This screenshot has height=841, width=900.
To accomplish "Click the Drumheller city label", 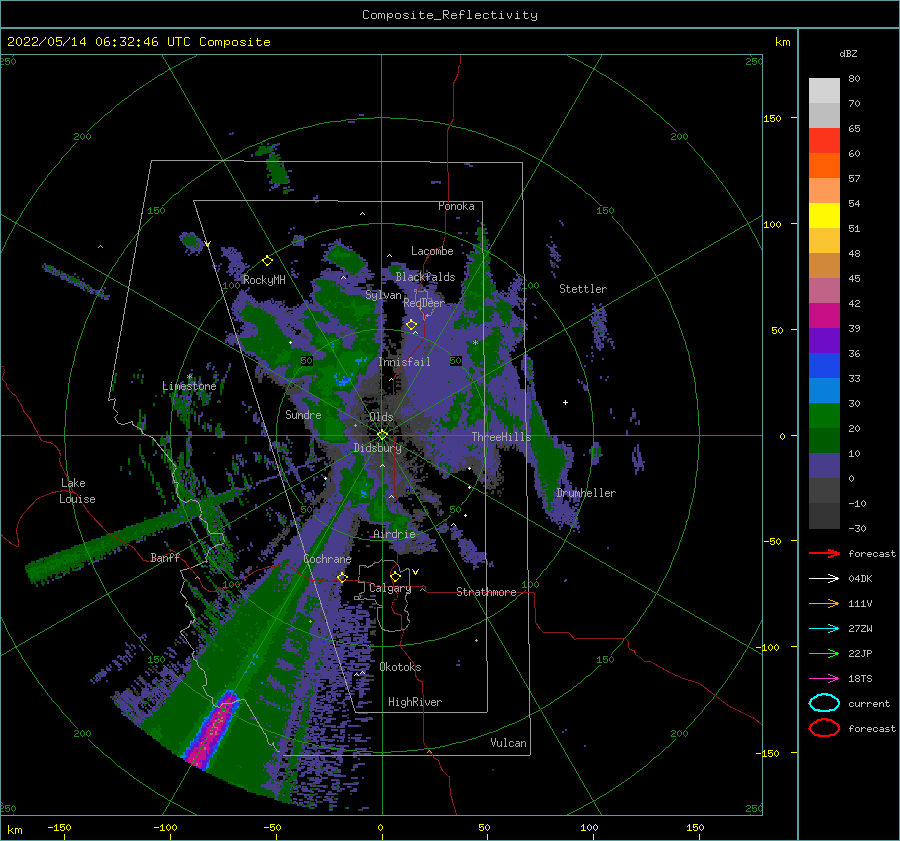I will (586, 493).
